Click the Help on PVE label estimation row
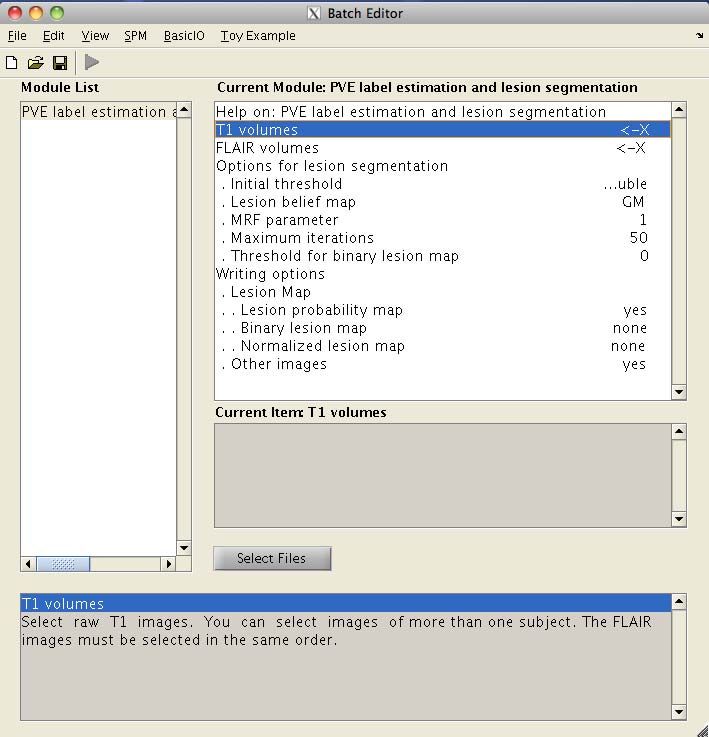The height and width of the screenshot is (737, 709). coord(443,112)
